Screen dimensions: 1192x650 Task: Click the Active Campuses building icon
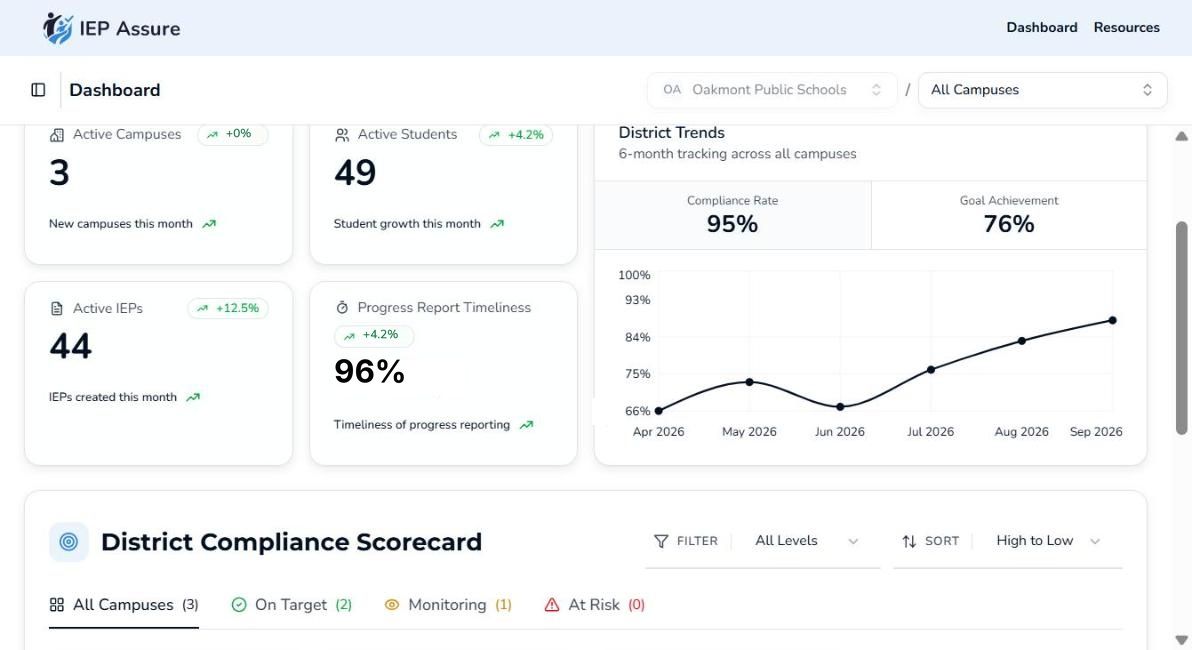coord(56,135)
